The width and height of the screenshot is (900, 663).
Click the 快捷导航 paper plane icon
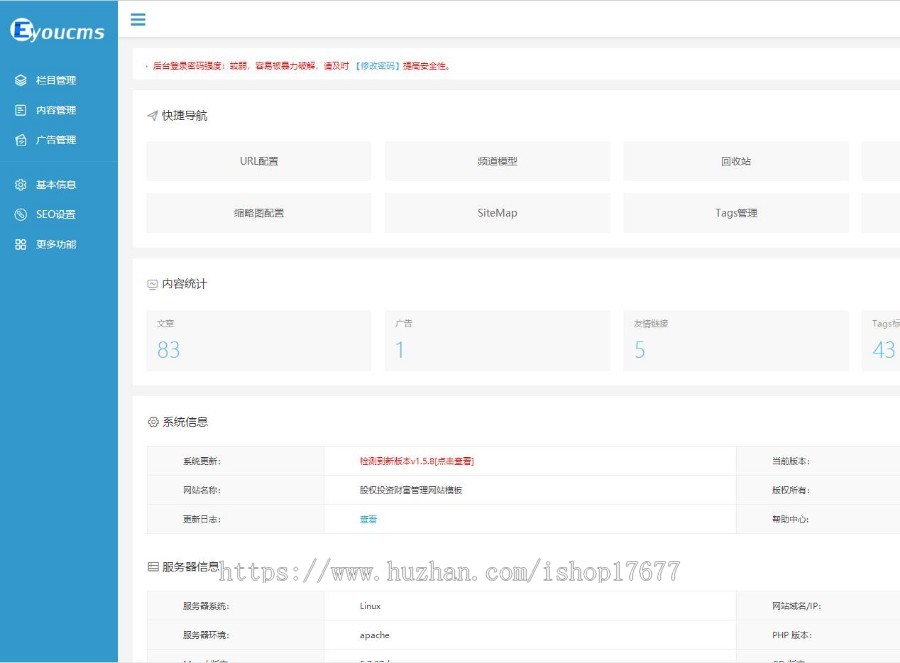pyautogui.click(x=152, y=116)
